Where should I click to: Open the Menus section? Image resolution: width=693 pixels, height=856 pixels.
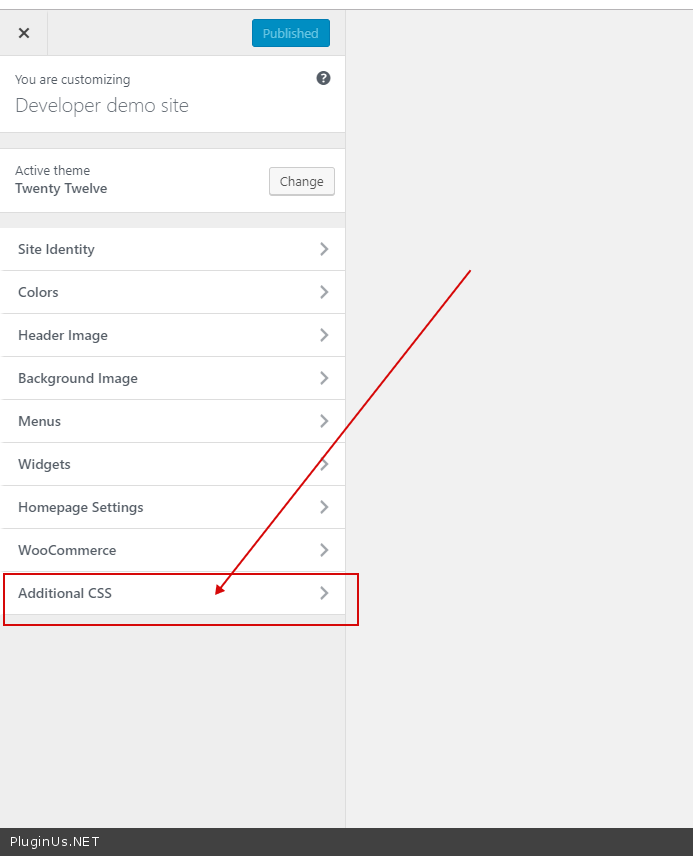[40, 421]
